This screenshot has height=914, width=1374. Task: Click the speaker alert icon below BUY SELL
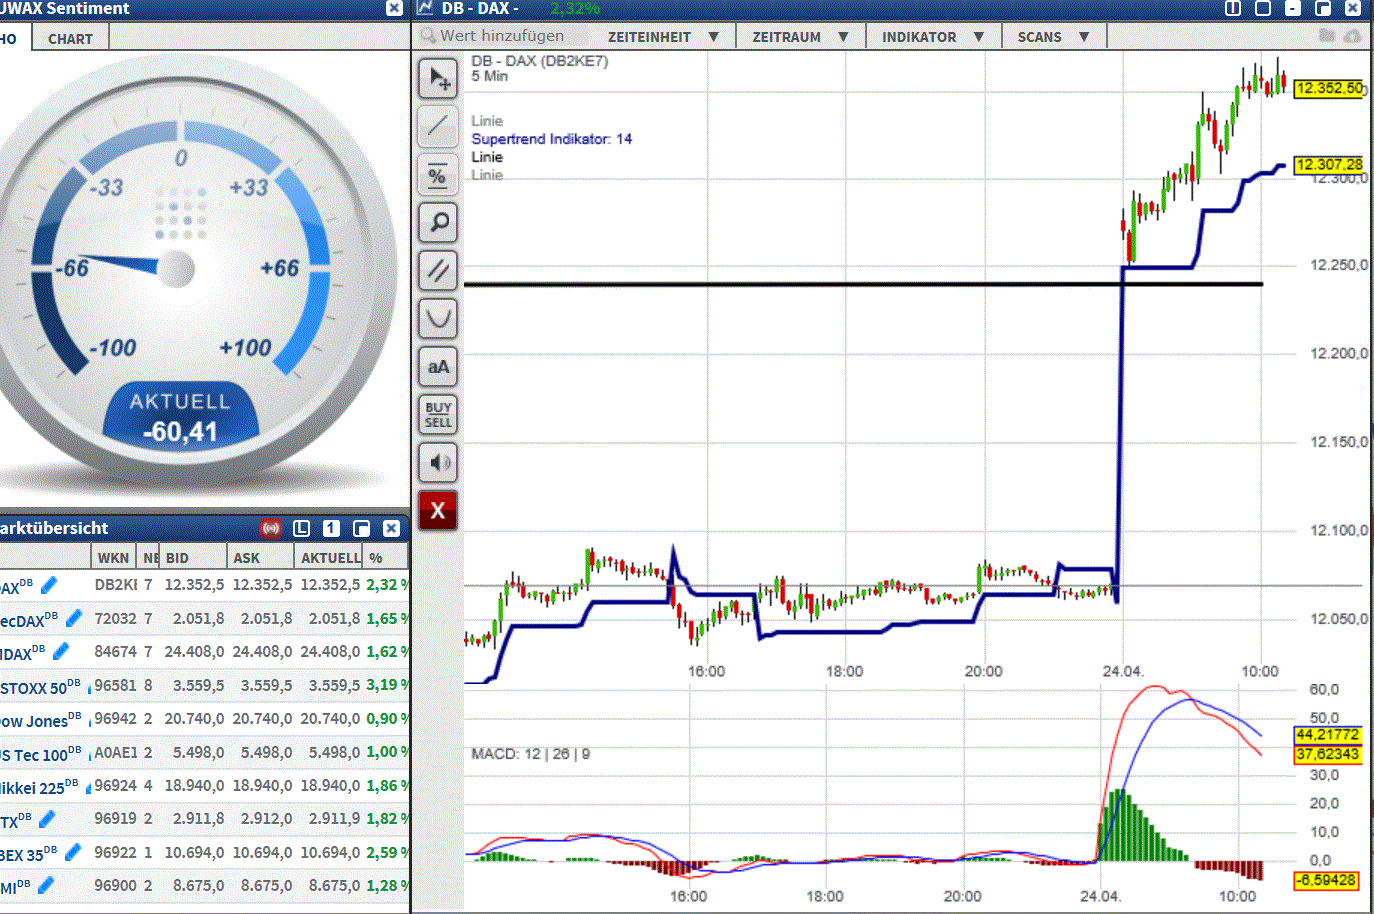tap(438, 462)
